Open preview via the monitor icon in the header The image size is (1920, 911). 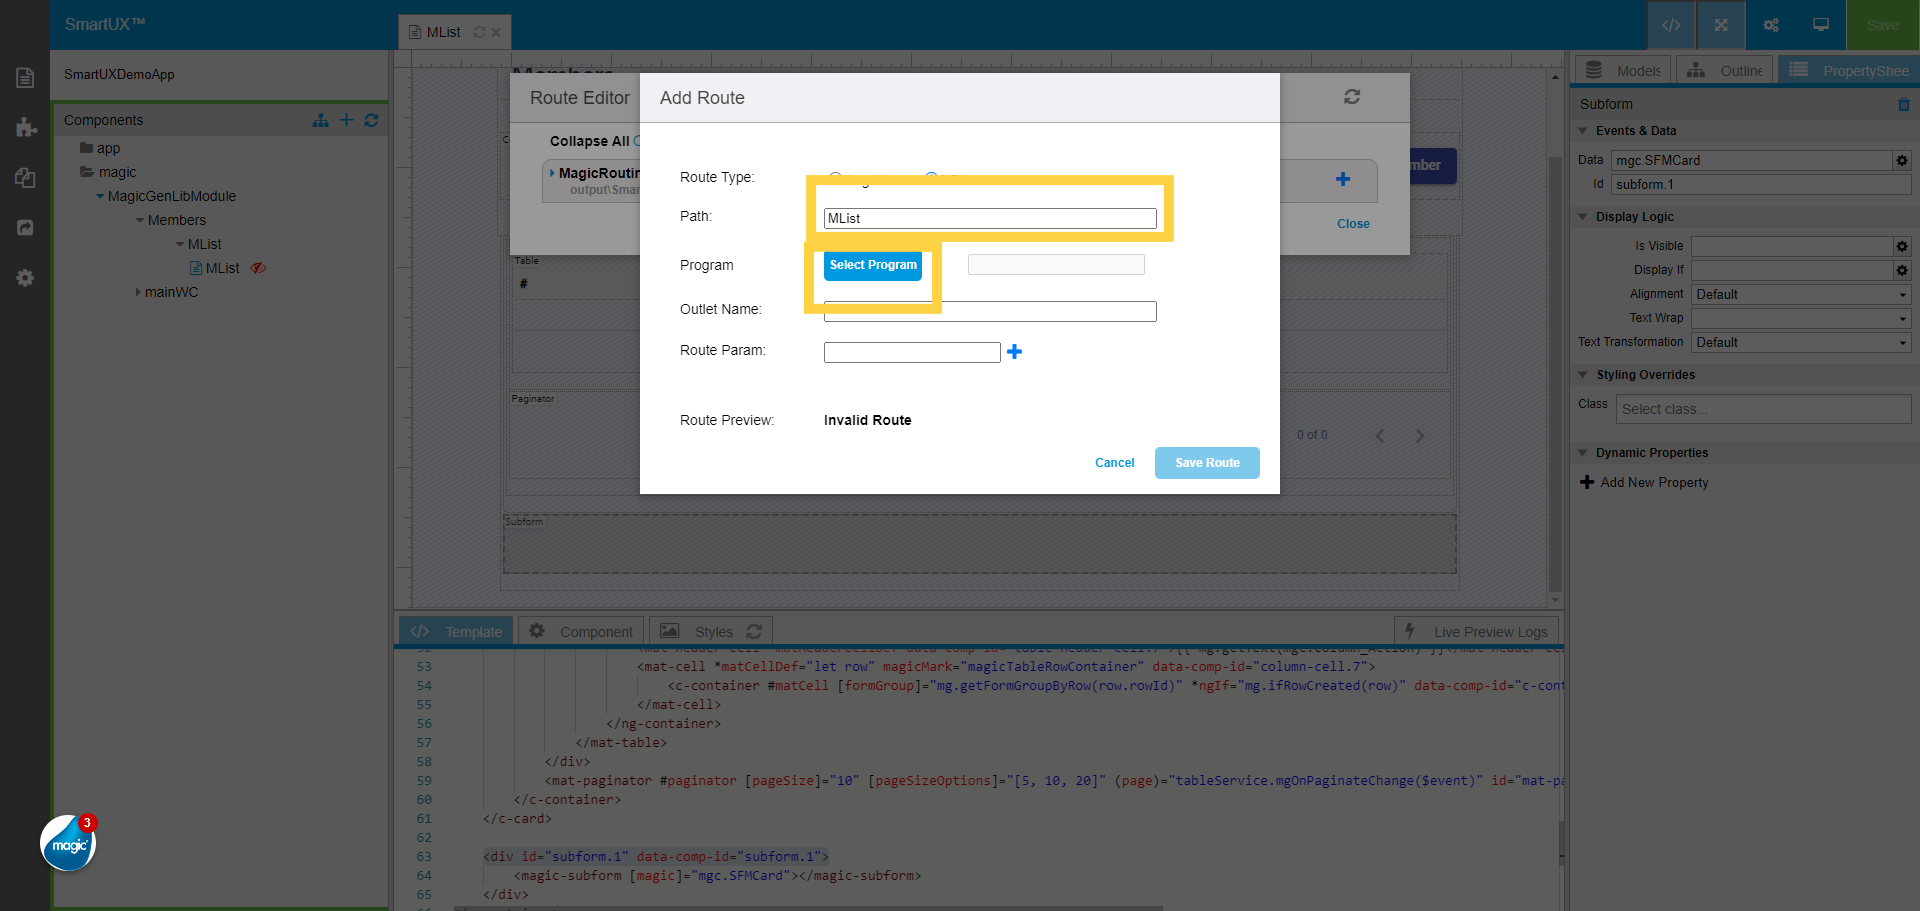click(1820, 25)
